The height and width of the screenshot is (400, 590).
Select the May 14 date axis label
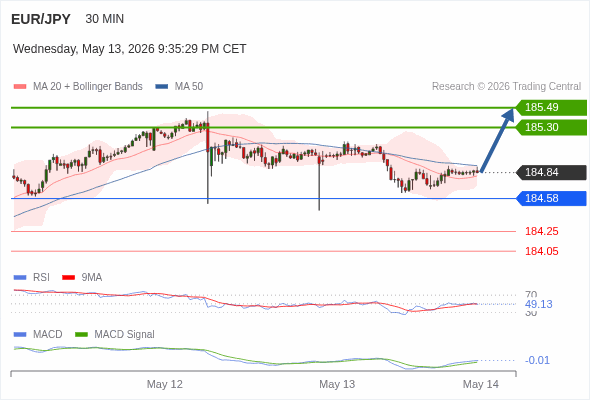(481, 384)
